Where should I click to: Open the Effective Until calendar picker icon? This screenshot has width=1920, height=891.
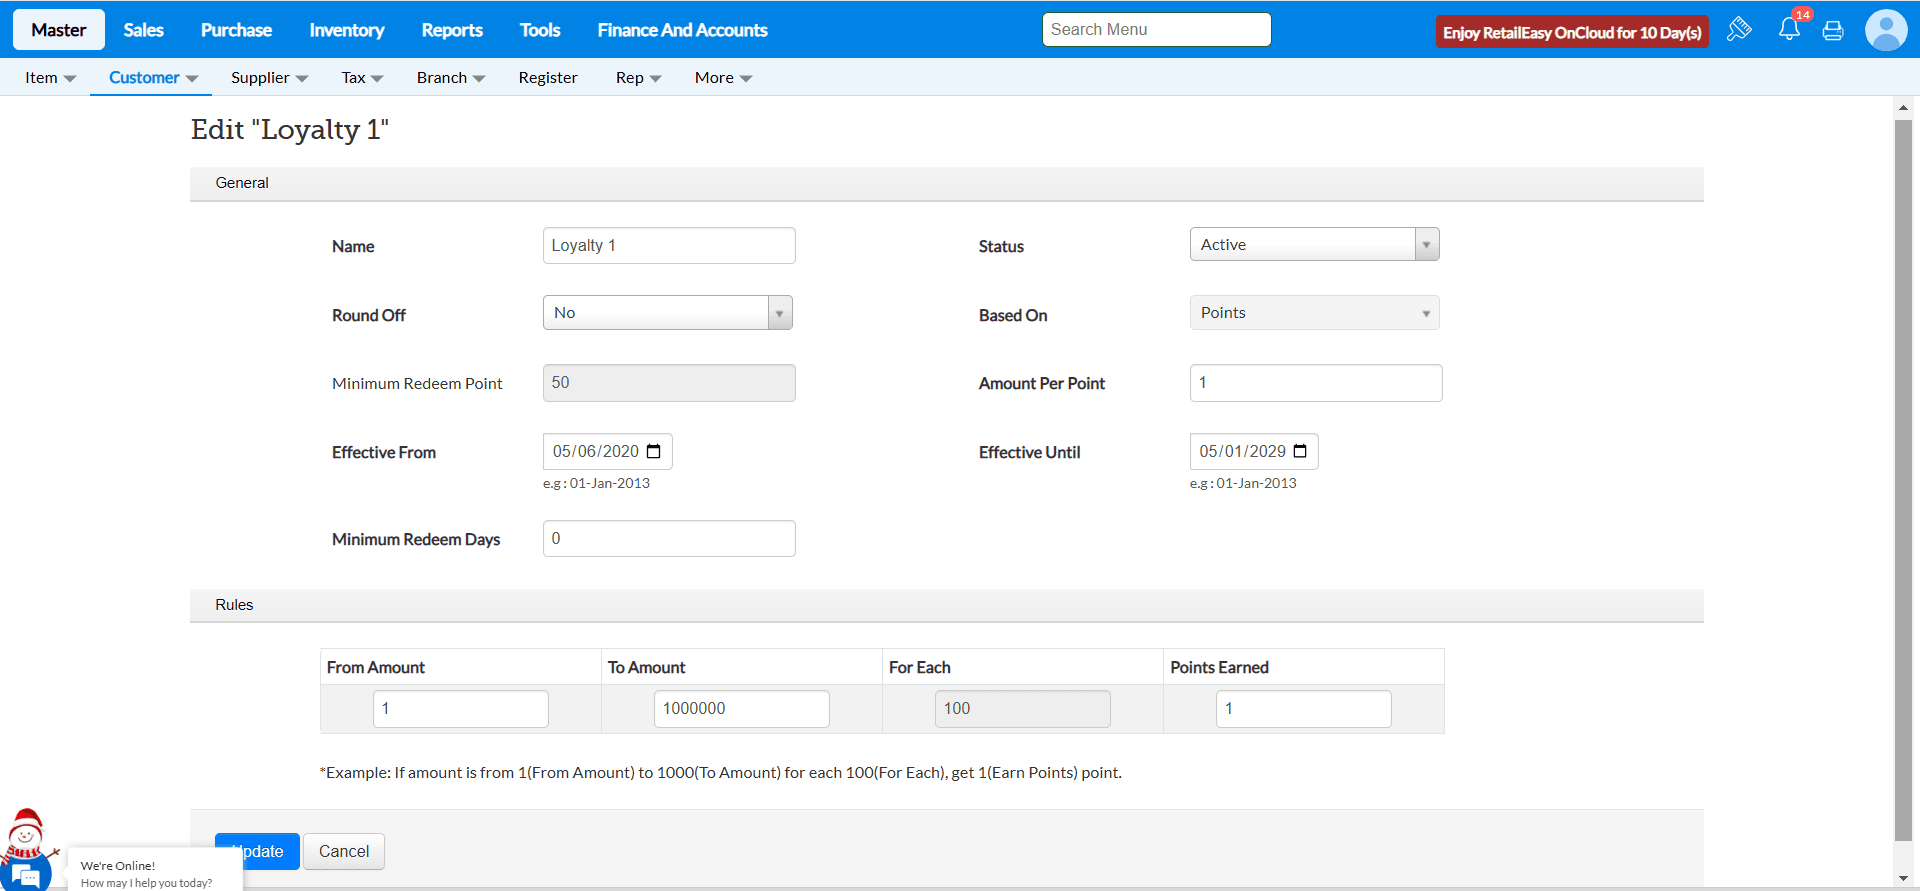click(x=1300, y=452)
